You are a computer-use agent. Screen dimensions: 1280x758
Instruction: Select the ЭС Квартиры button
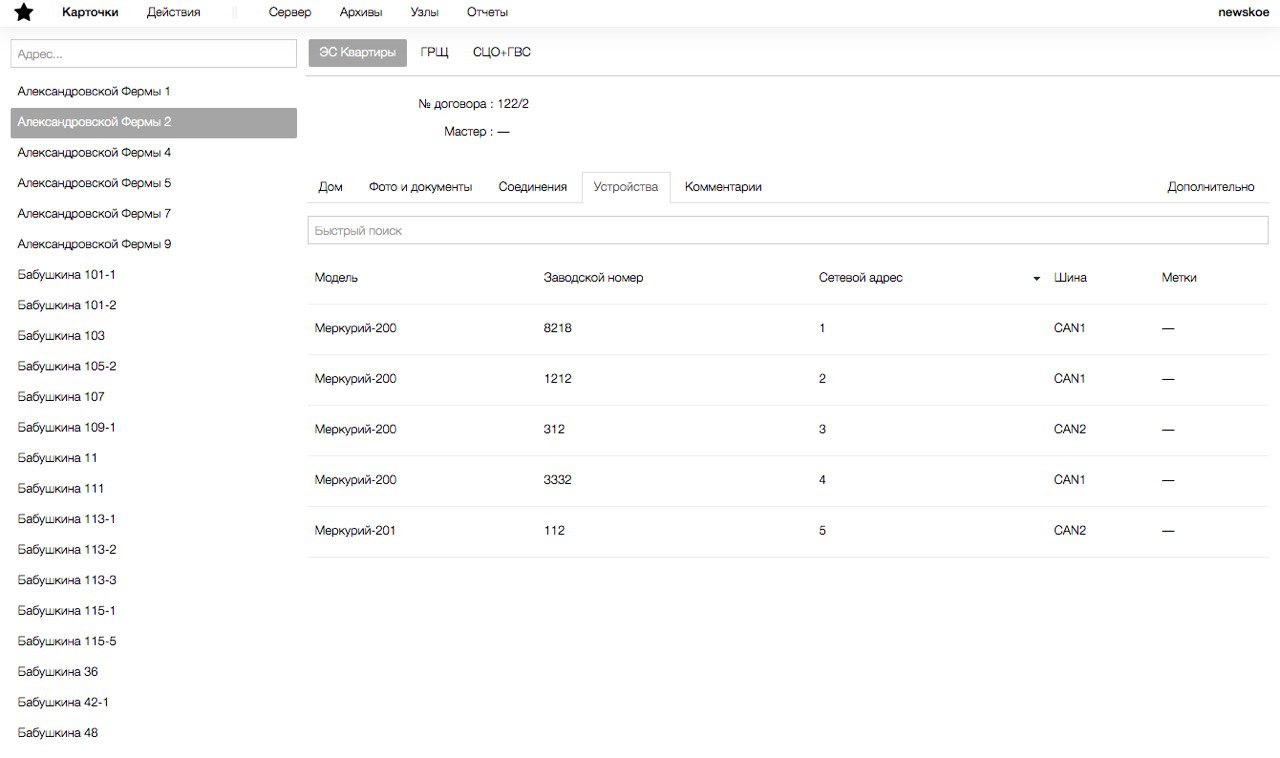(x=357, y=52)
